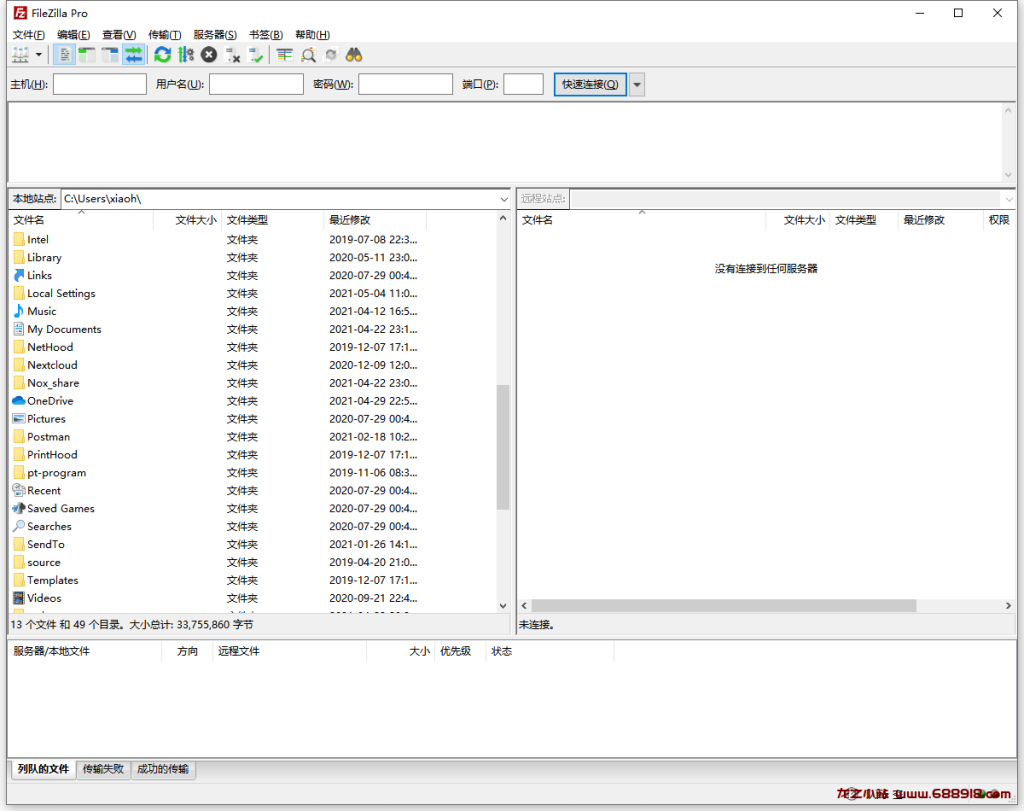Select the Recent folder icon
The width and height of the screenshot is (1024, 811).
[x=19, y=490]
